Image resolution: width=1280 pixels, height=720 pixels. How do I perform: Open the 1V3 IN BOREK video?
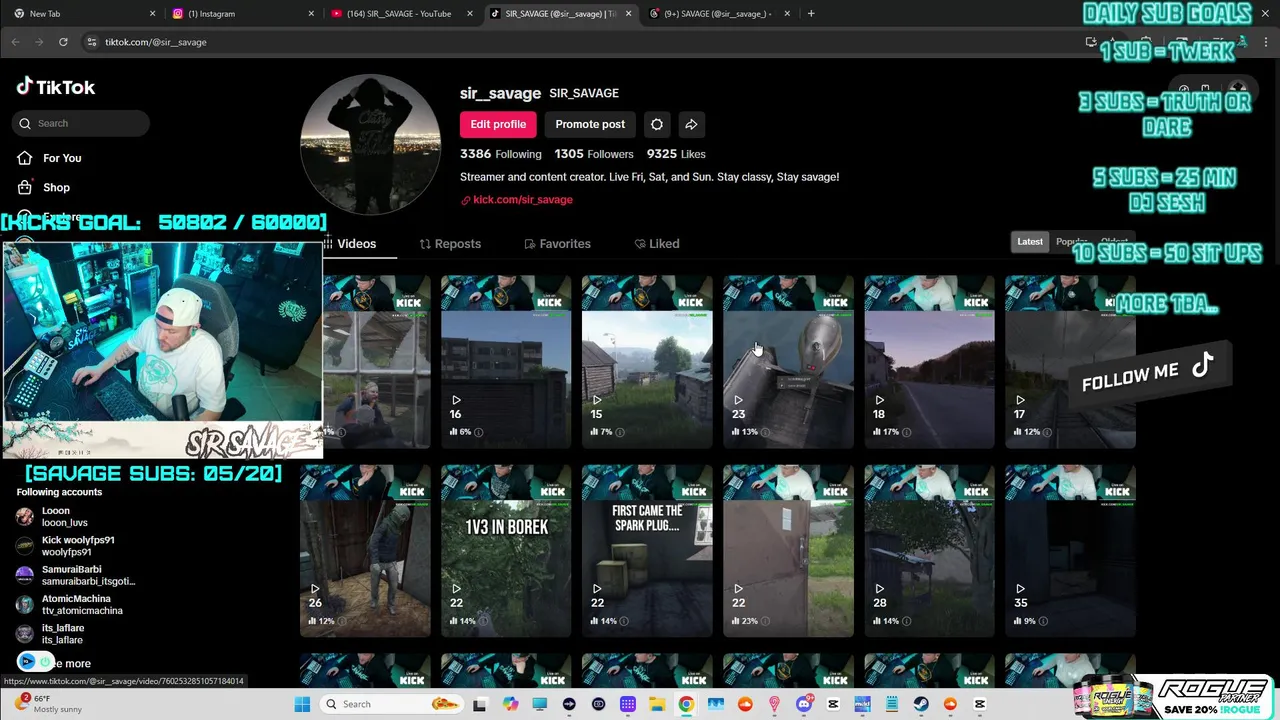(506, 551)
